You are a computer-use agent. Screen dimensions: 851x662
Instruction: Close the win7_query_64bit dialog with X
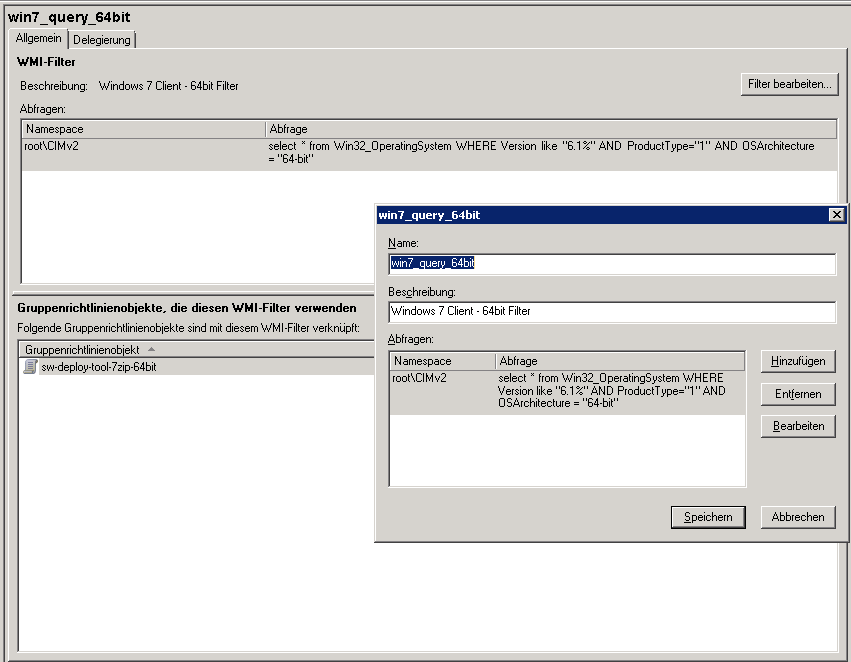pos(836,214)
